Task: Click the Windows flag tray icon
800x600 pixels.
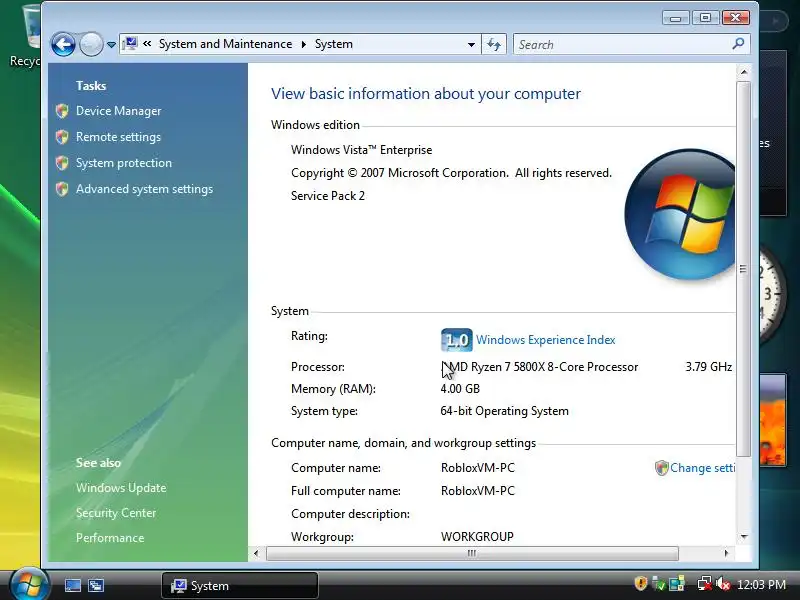Action: pyautogui.click(x=677, y=583)
